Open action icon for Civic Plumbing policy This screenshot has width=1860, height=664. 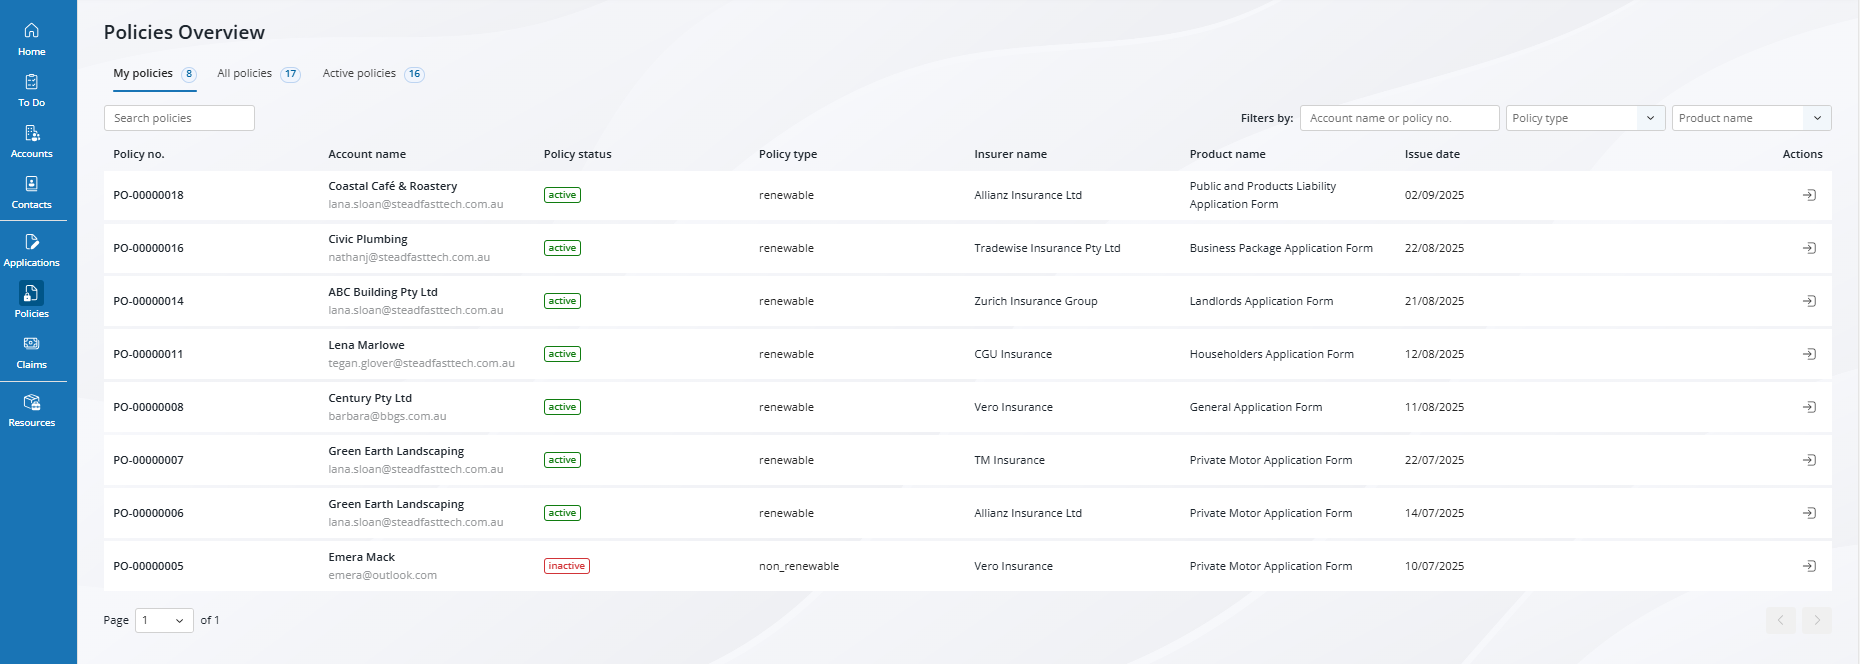point(1809,248)
